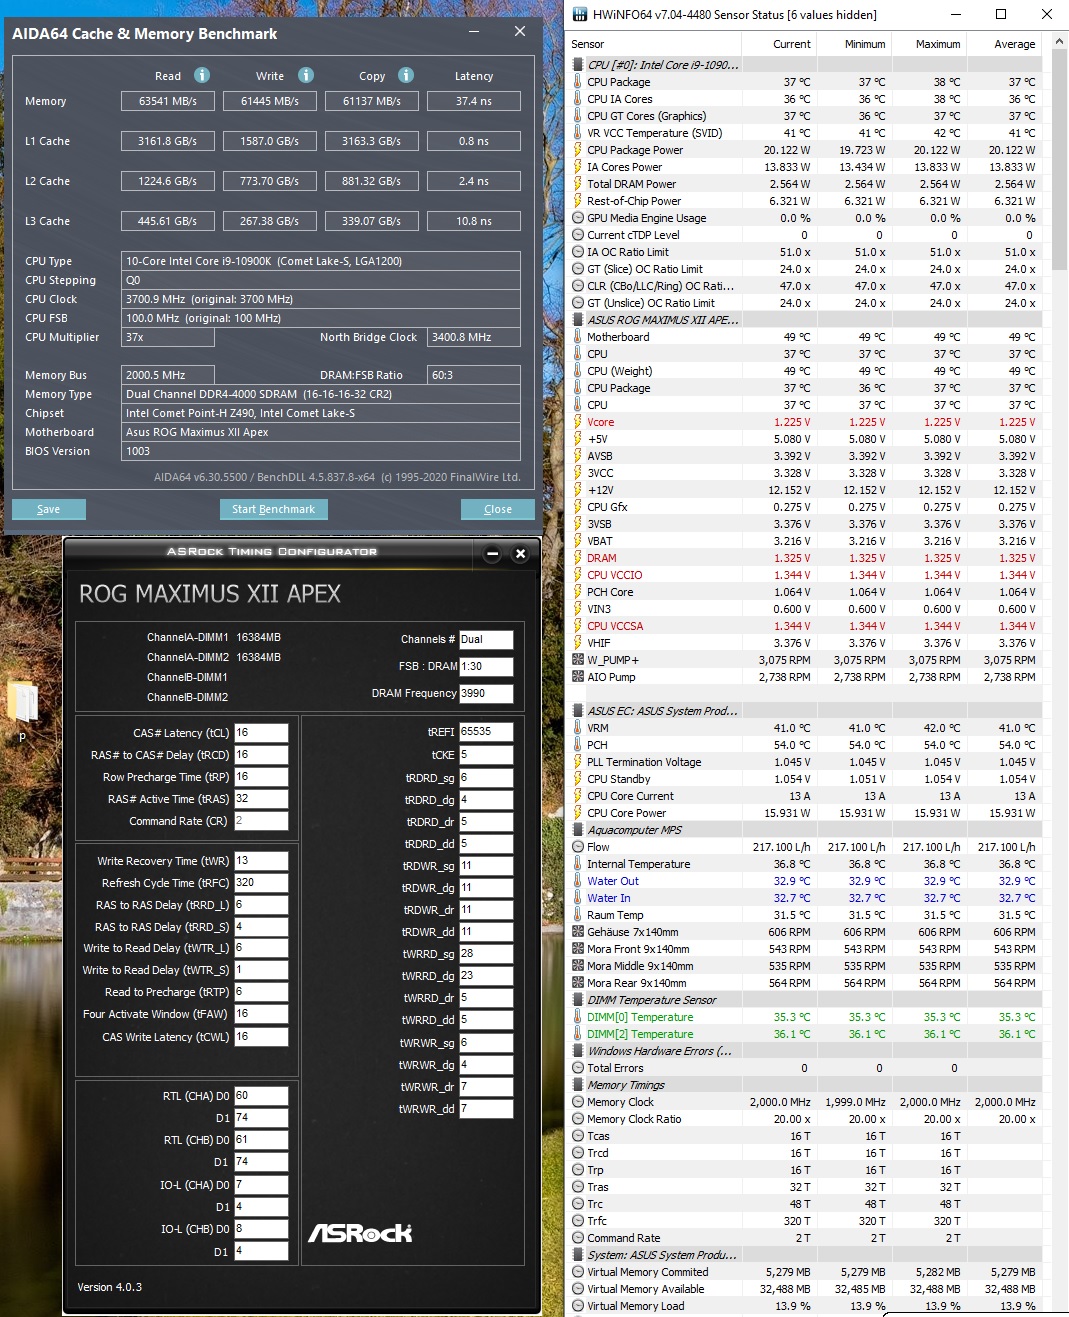Click the lightning icon beside CPU VCCIO
Viewport: 1069px width, 1317px height.
pyautogui.click(x=578, y=575)
